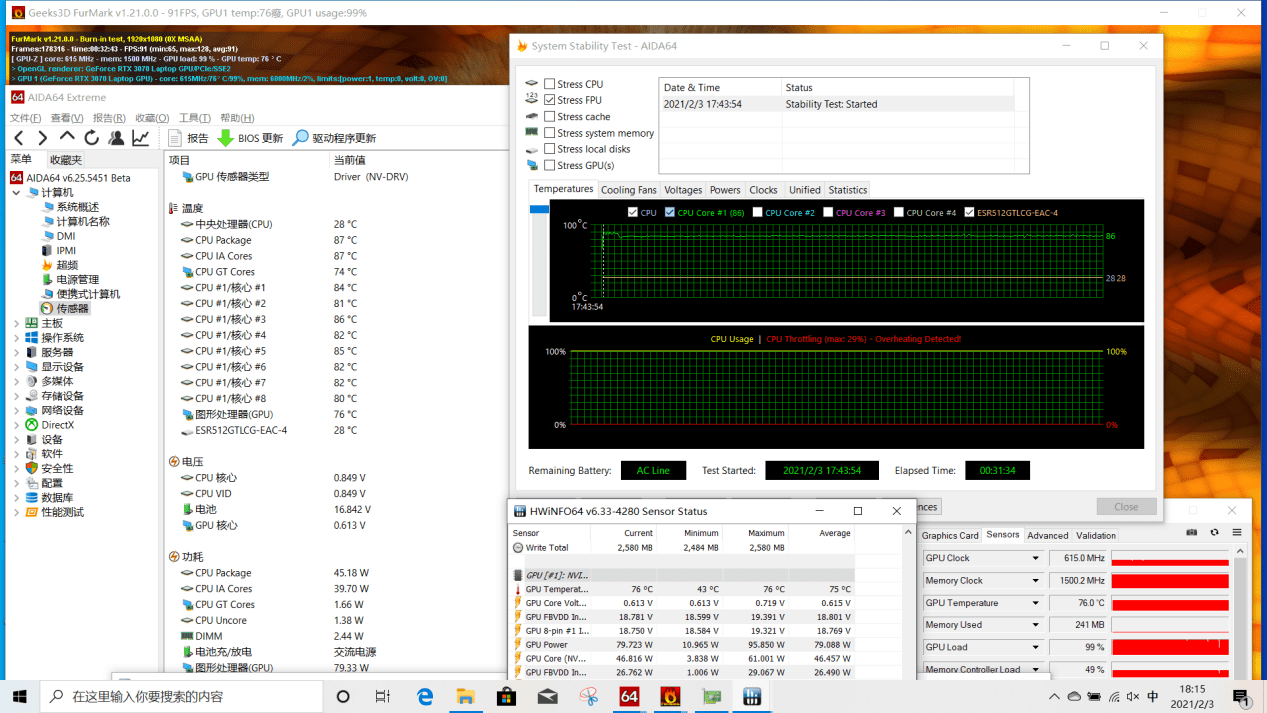This screenshot has height=713, width=1267.
Task: Switch to 收藏夹 favorites tab
Action: 65,160
